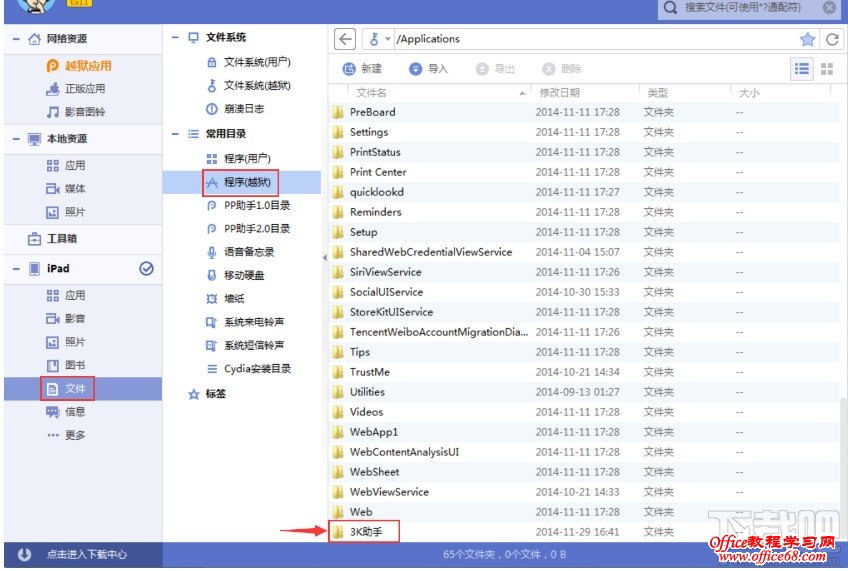This screenshot has height=571, width=848.
Task: Click 新建 new button
Action: pyautogui.click(x=362, y=69)
